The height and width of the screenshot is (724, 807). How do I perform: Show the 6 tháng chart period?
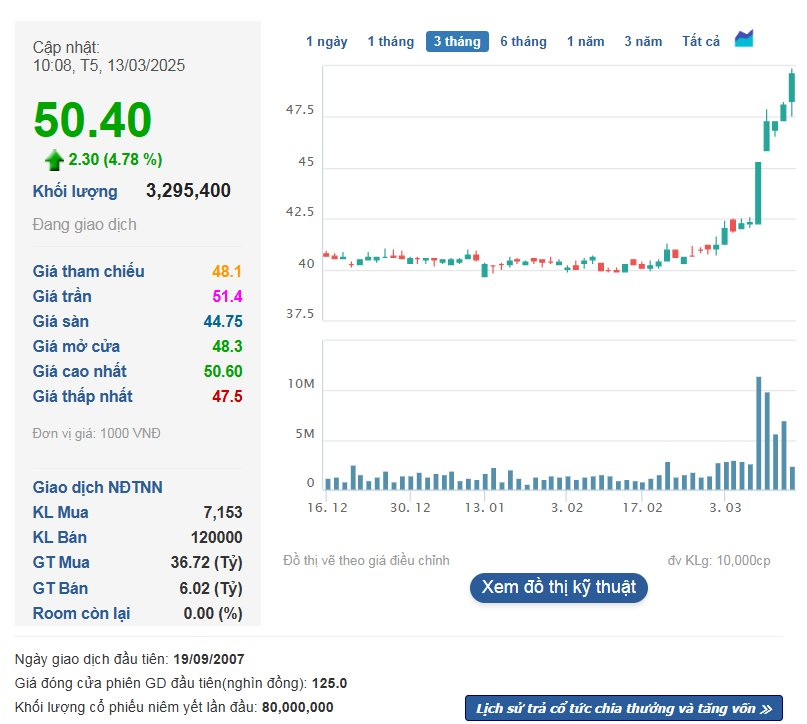pos(523,41)
